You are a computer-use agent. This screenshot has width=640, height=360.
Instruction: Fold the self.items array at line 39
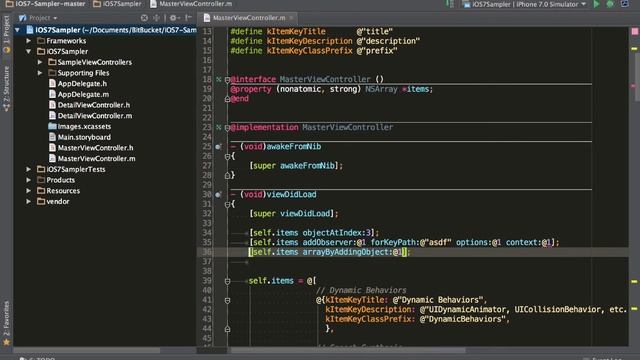(x=227, y=281)
